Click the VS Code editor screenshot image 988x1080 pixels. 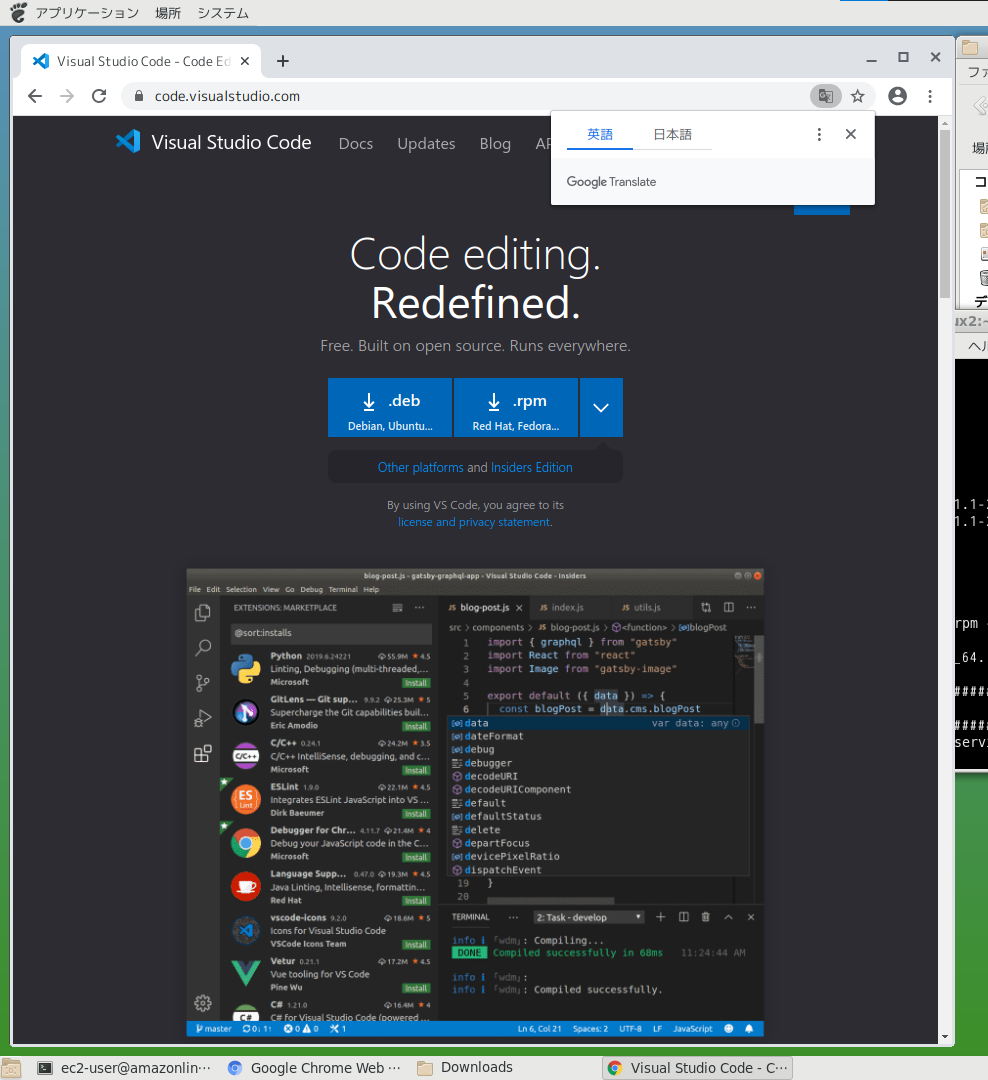click(x=475, y=802)
